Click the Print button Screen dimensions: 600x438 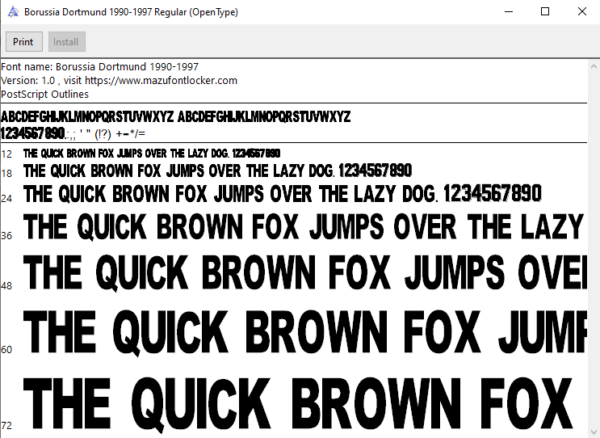24,42
